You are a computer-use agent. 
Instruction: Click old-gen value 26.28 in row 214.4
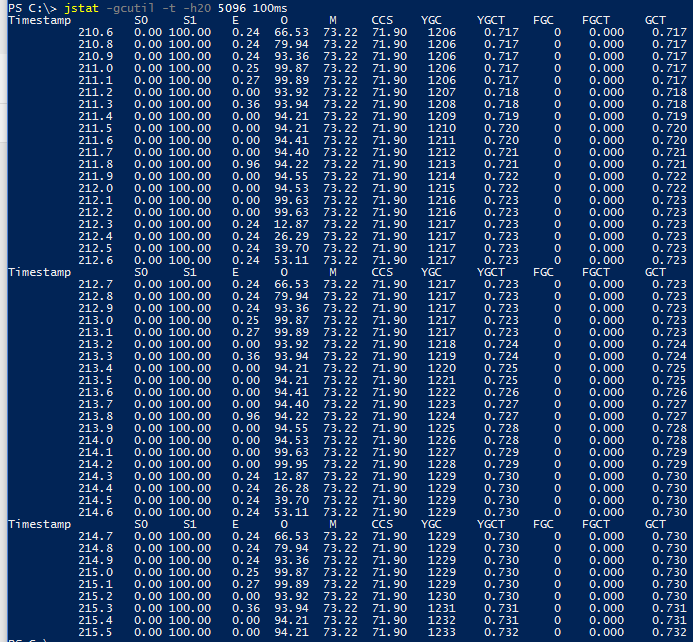point(291,488)
